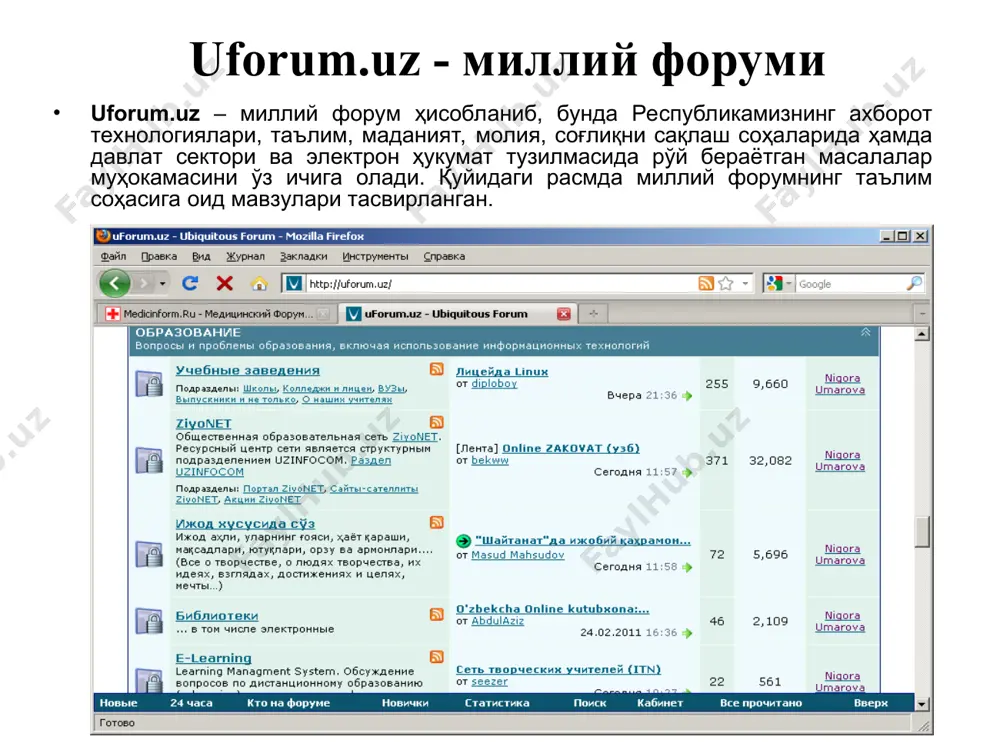The width and height of the screenshot is (1000, 750).
Task: Open the Online ZAKOVAT (узб) topic
Action: [571, 448]
